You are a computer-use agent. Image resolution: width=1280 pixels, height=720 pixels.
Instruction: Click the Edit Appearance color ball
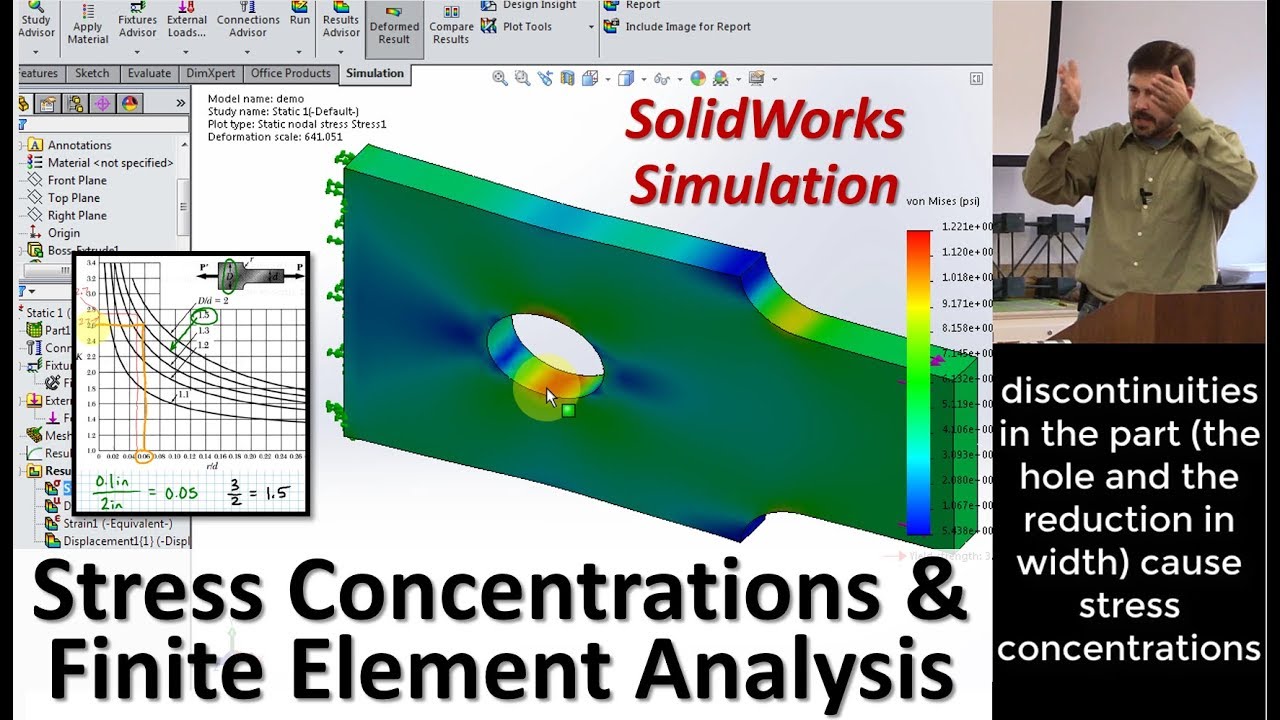coord(698,78)
